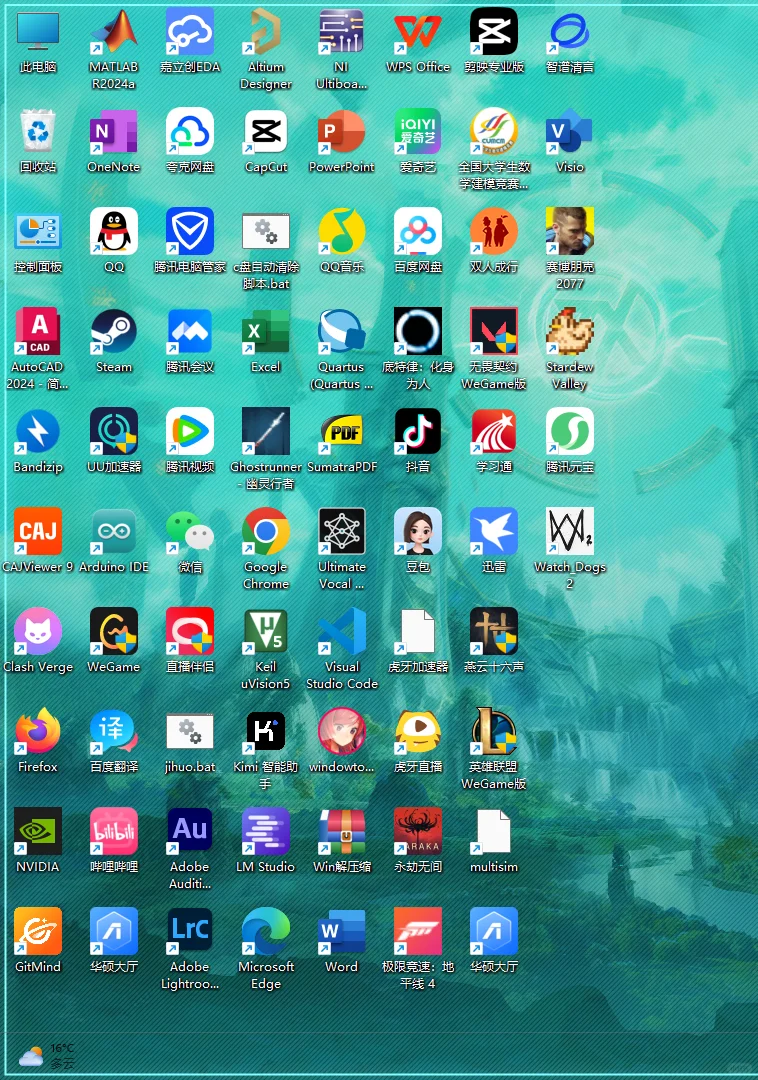
Task: Click the jihuo.bat batch file
Action: [190, 731]
